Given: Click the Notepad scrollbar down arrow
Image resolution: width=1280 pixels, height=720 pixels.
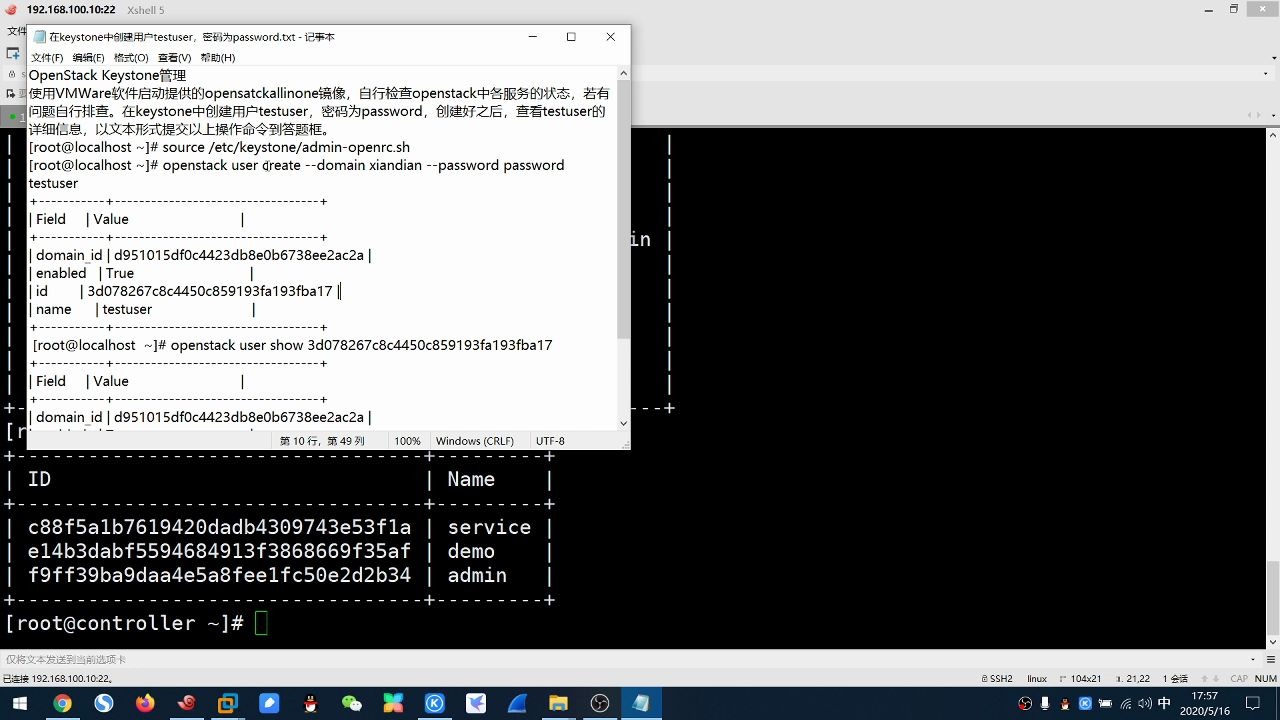Looking at the screenshot, I should (x=624, y=423).
